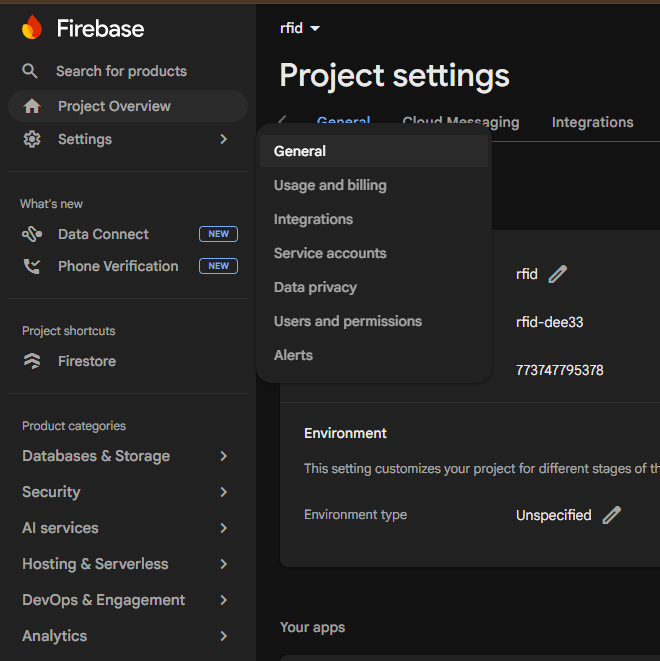Open Users and permissions menu entry

click(x=348, y=321)
